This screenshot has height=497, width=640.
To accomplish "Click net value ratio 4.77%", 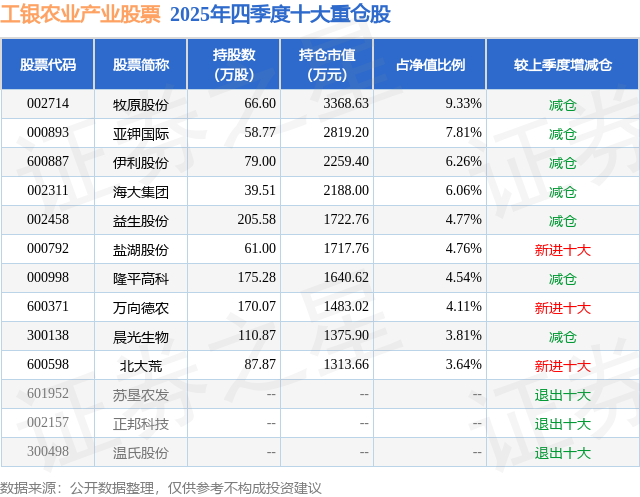I will pos(463,220).
